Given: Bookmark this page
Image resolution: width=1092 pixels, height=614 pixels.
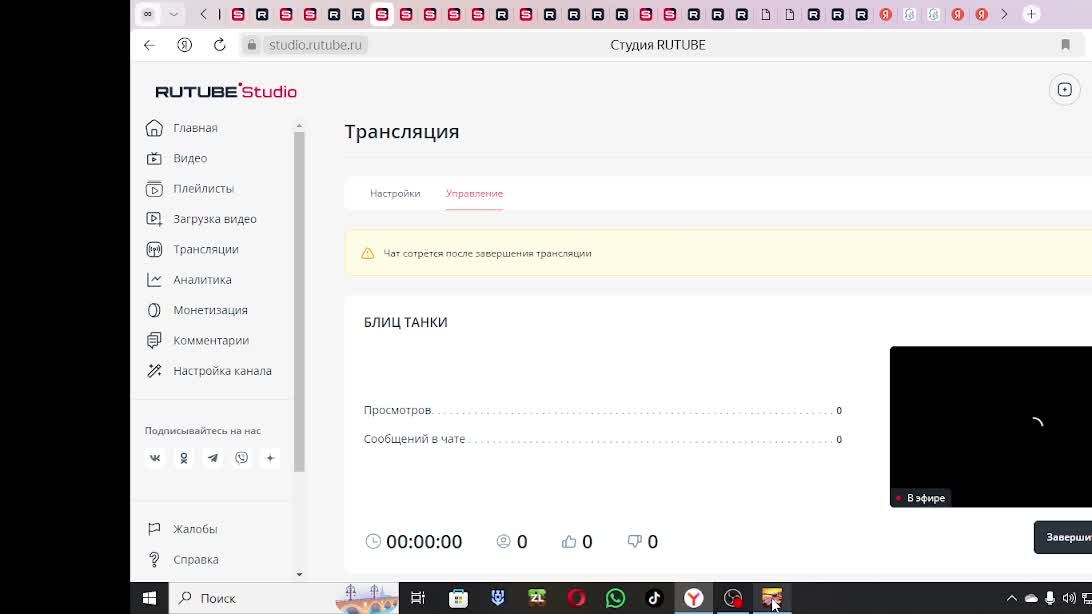Looking at the screenshot, I should 1065,45.
